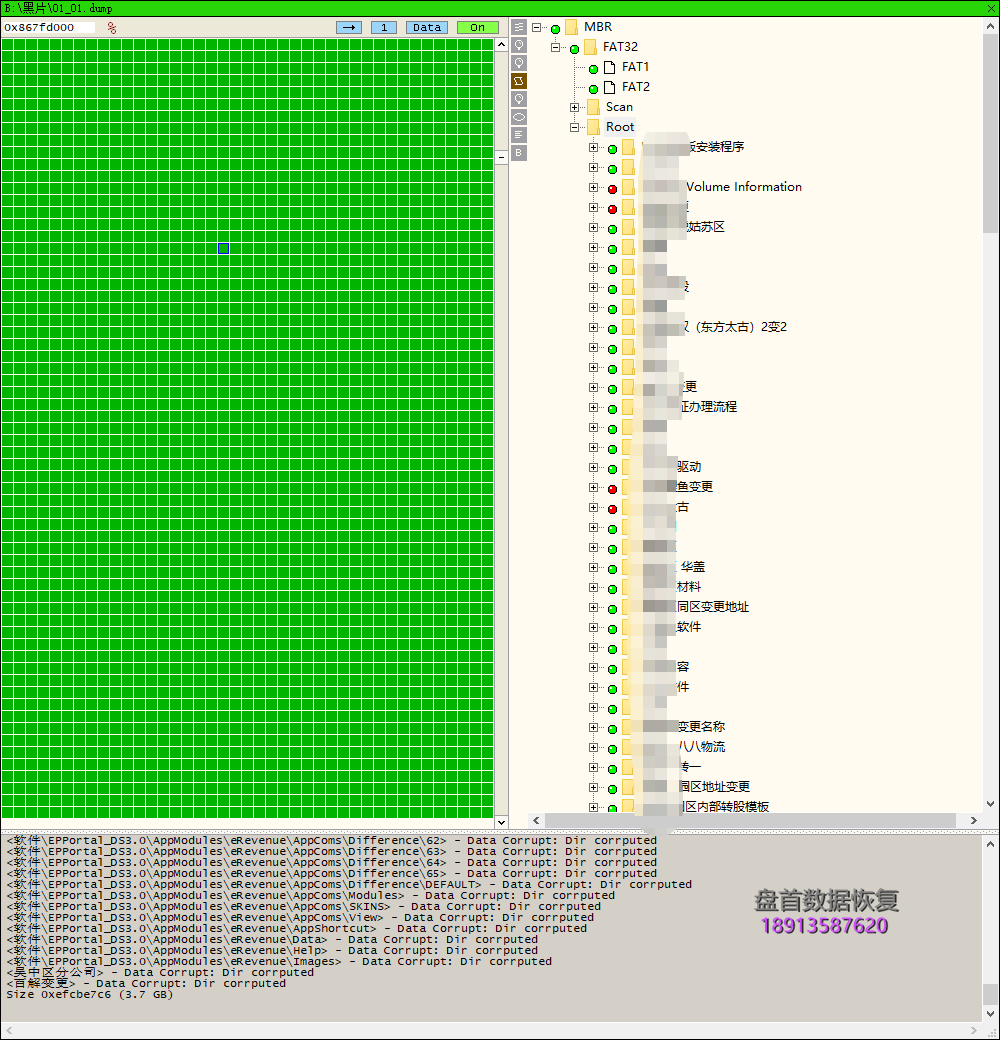Click the text-lines icon above the B icon
The width and height of the screenshot is (1000, 1040).
coord(519,135)
